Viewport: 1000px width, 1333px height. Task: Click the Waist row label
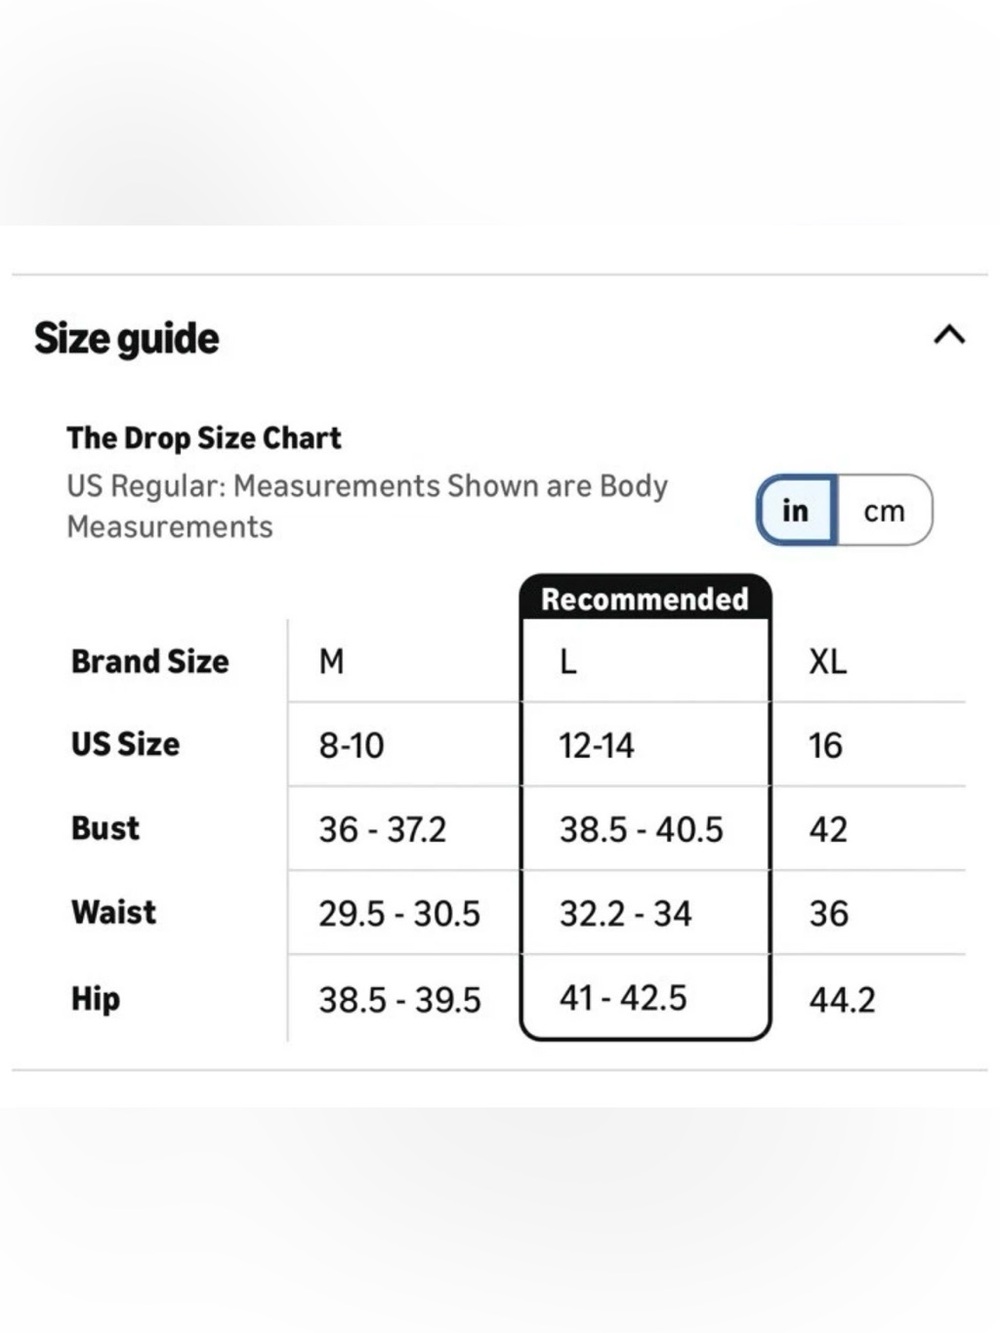pyautogui.click(x=114, y=912)
